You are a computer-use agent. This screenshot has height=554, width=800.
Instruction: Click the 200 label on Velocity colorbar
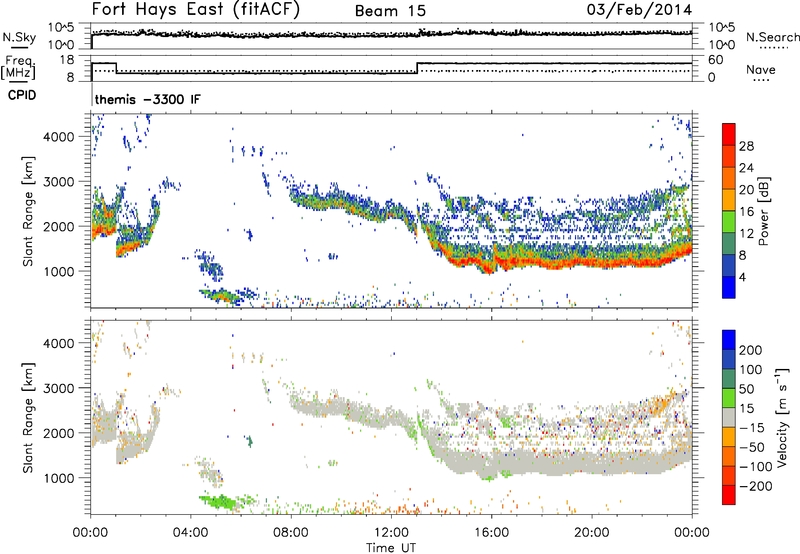(751, 350)
